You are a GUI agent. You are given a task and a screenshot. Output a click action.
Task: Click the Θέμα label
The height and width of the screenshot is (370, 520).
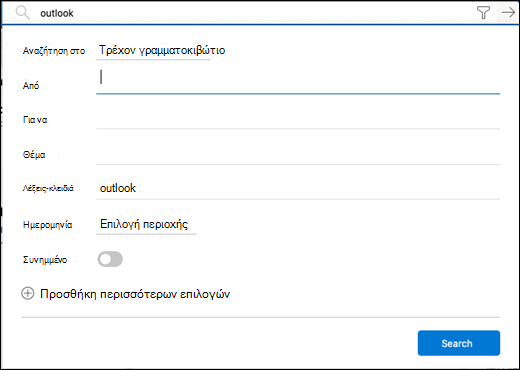tap(34, 155)
